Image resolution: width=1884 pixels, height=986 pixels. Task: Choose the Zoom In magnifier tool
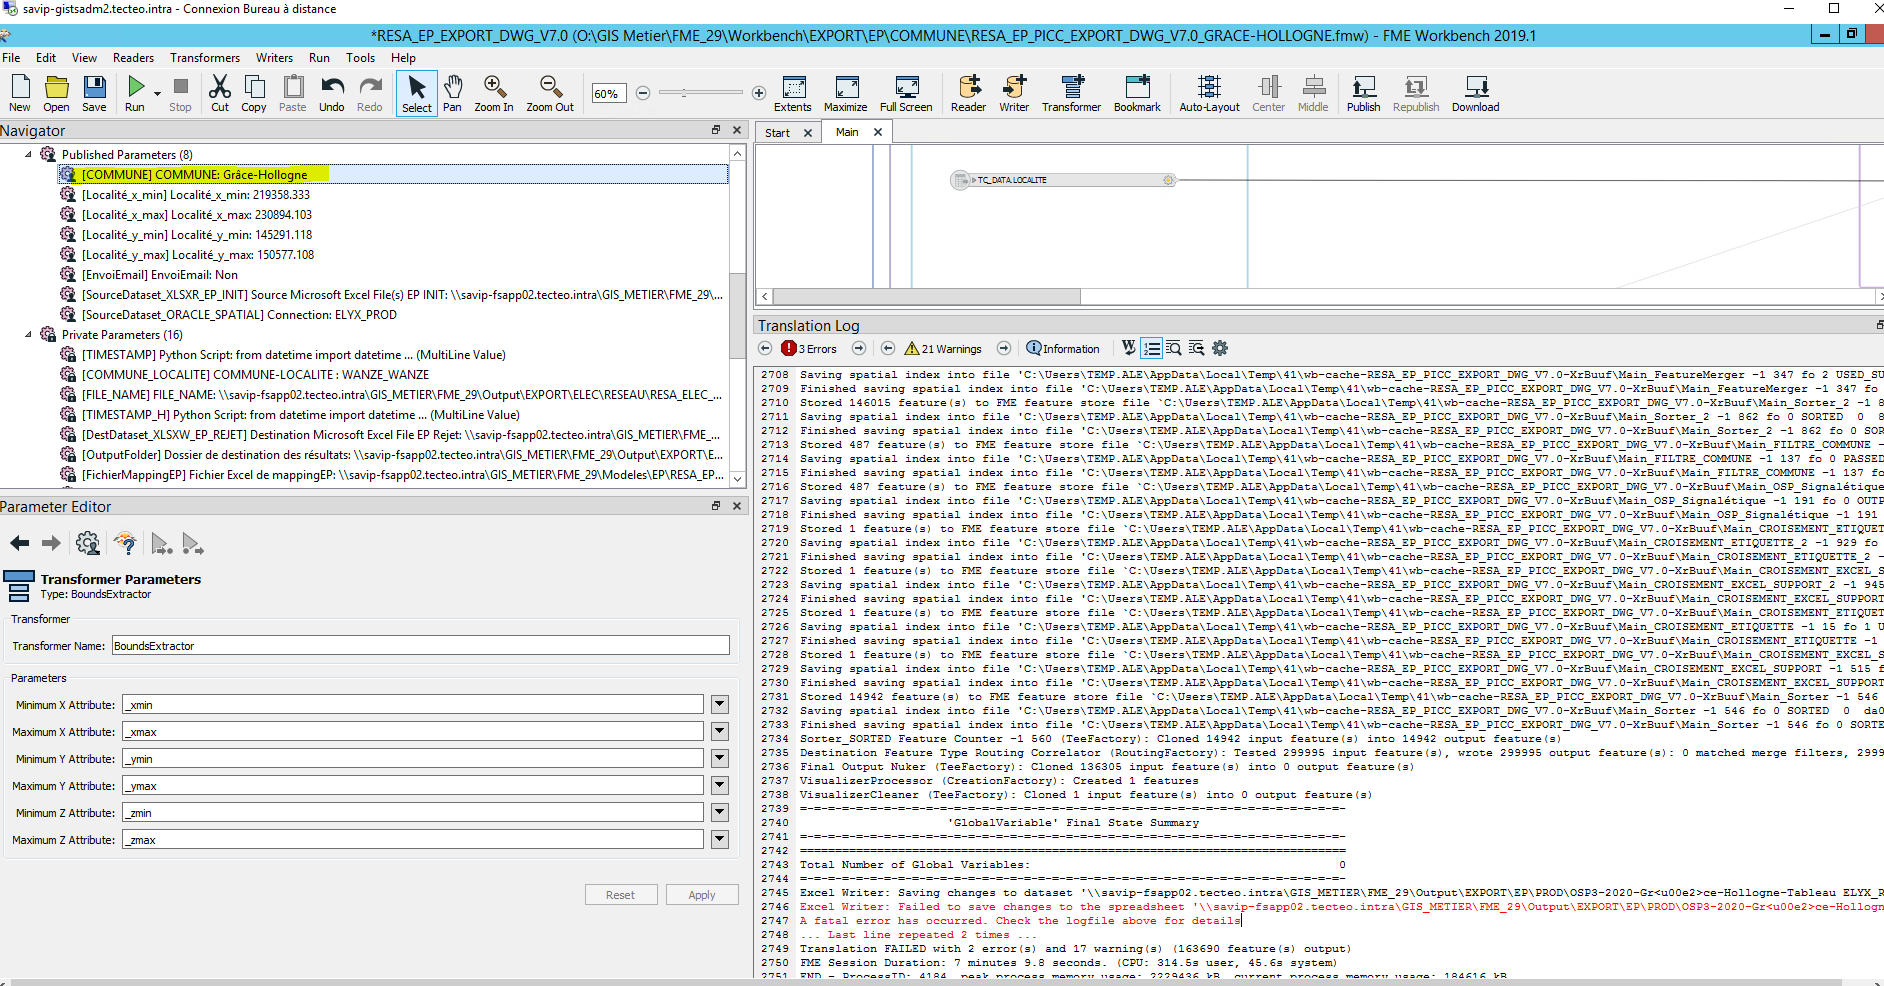click(x=494, y=93)
